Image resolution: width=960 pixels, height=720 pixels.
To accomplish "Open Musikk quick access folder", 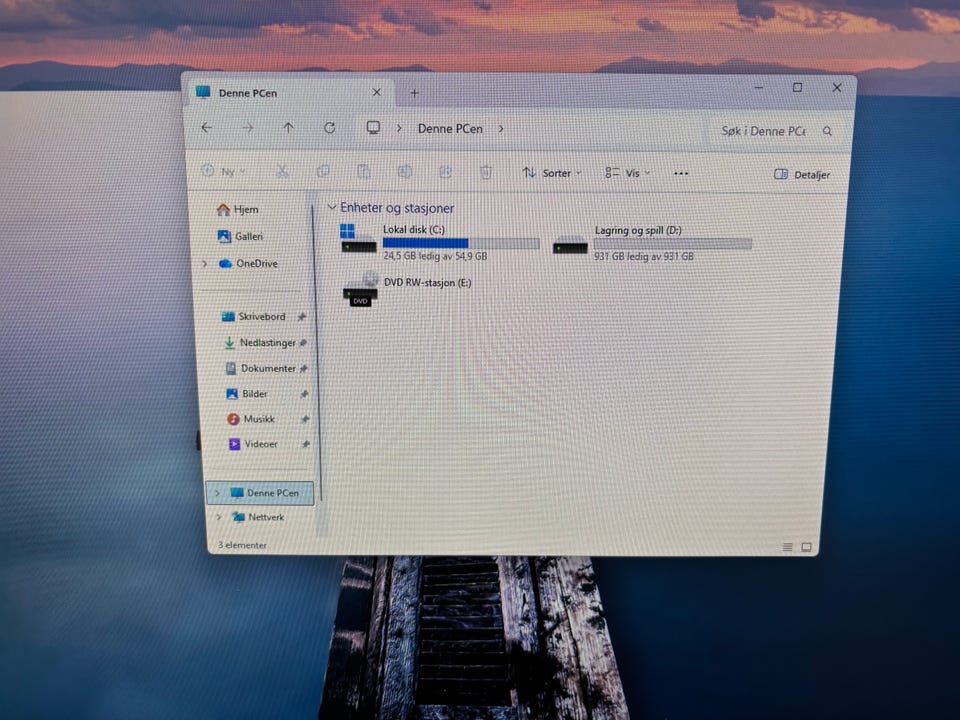I will [x=251, y=419].
